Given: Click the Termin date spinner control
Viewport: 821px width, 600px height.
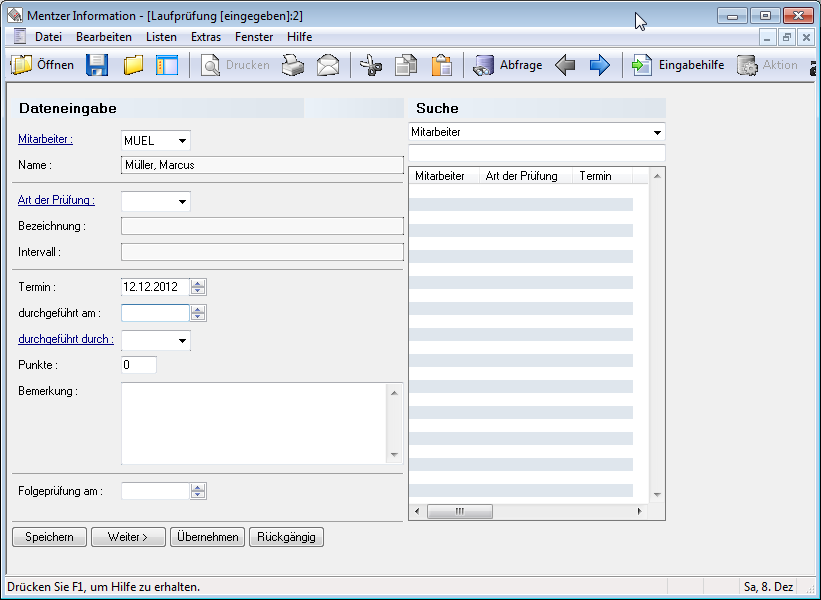Looking at the screenshot, I should pos(198,287).
